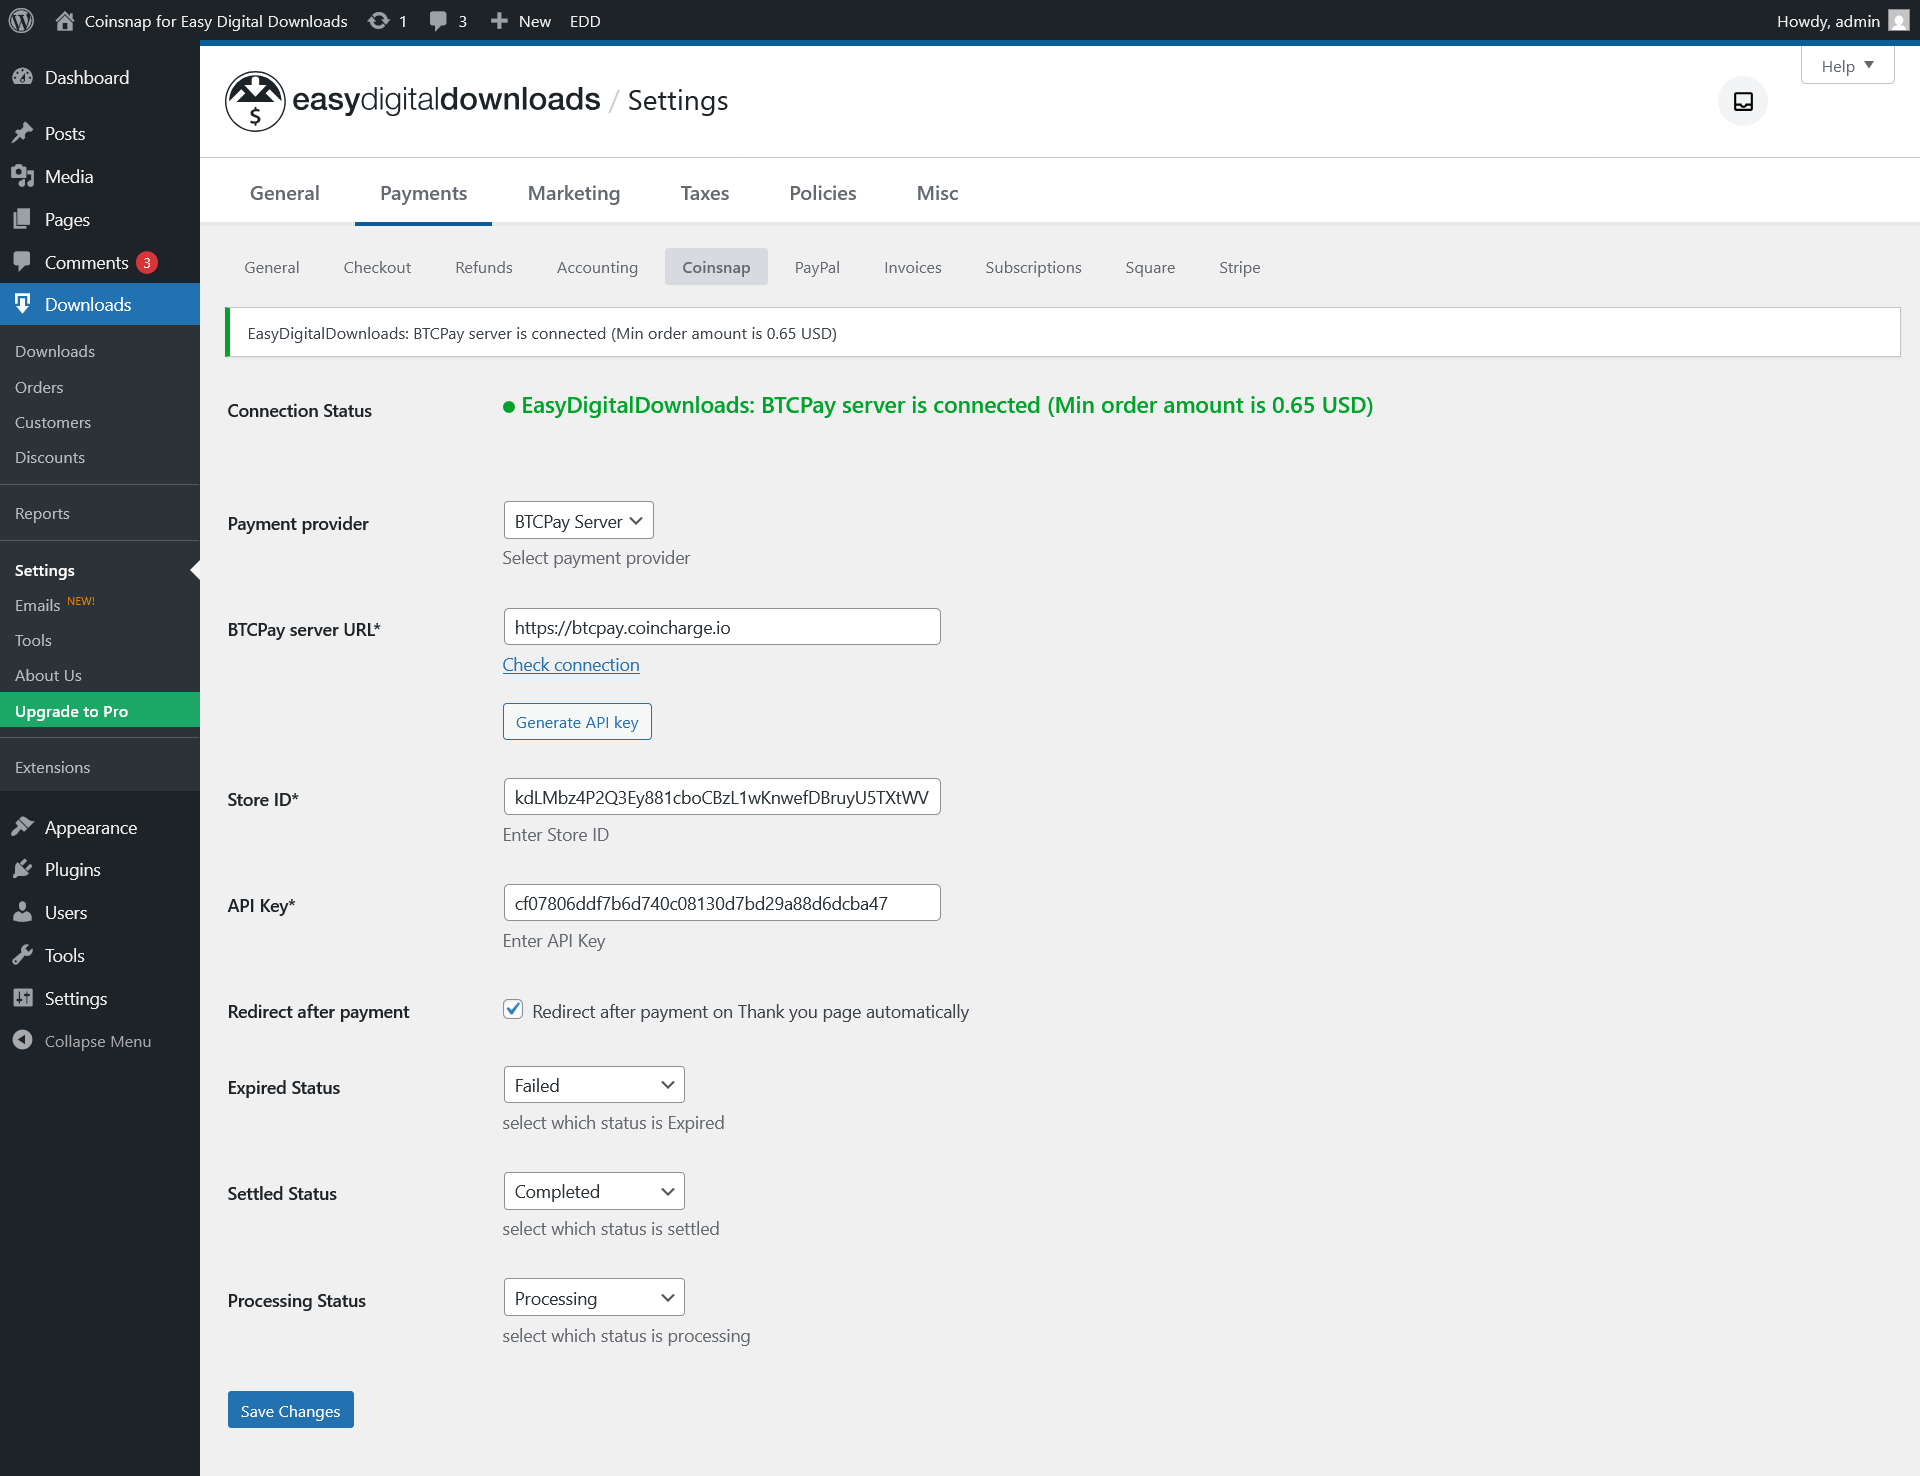
Task: Select the Stripe sub-tab
Action: pos(1239,267)
